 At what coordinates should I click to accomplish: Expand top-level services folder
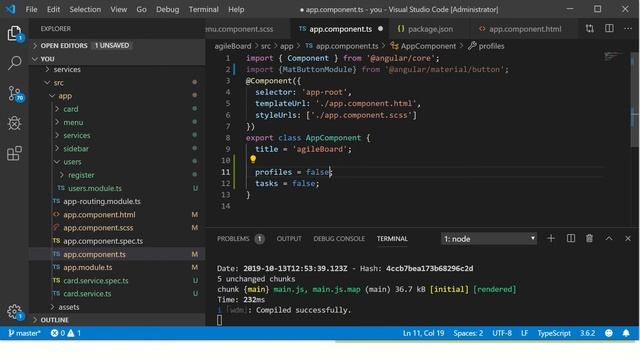pos(67,69)
